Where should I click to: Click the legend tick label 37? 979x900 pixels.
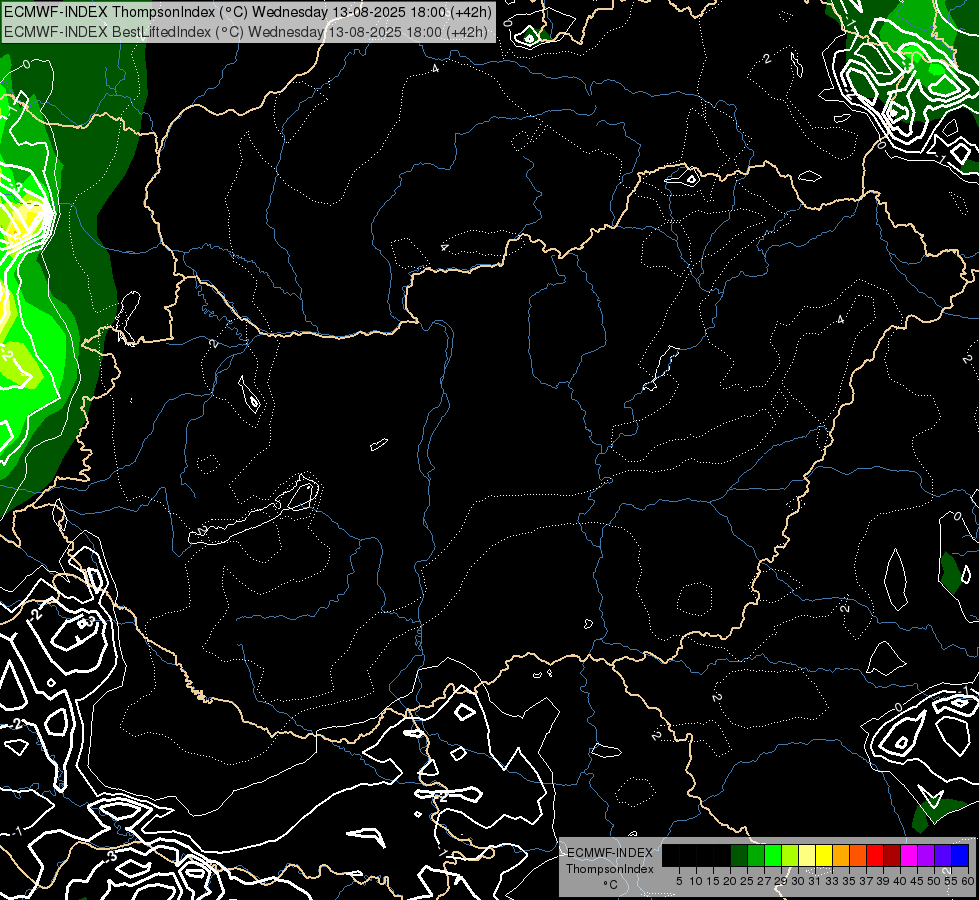click(867, 881)
